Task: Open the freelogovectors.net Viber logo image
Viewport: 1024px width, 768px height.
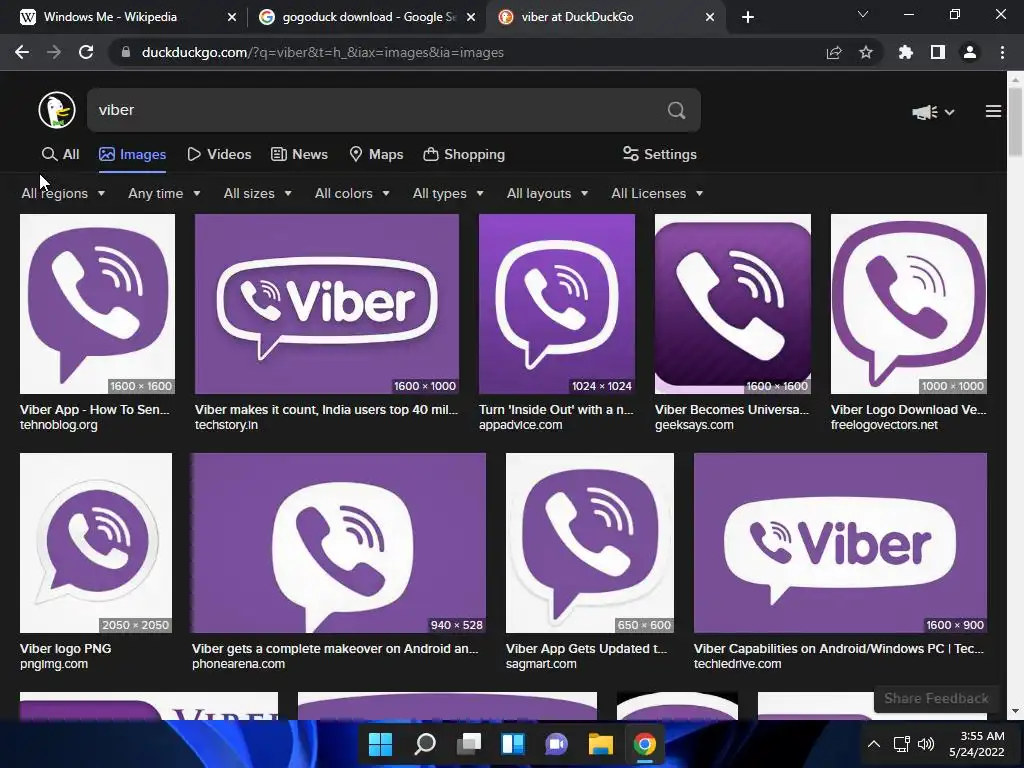Action: tap(908, 304)
